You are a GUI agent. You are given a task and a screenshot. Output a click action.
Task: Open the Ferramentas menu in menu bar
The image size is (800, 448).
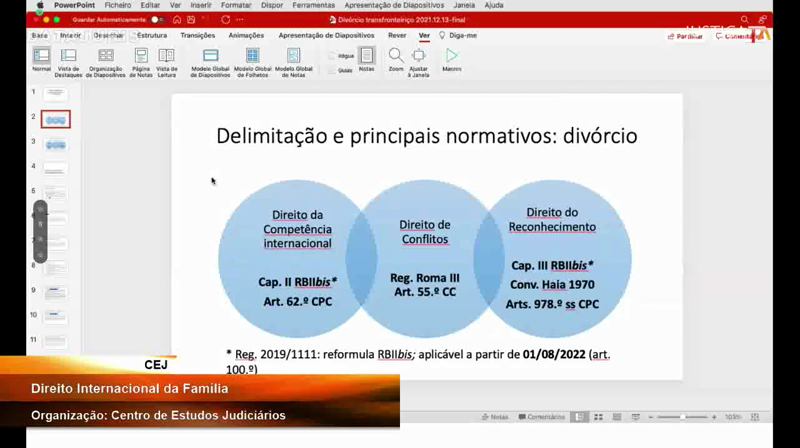pyautogui.click(x=313, y=5)
